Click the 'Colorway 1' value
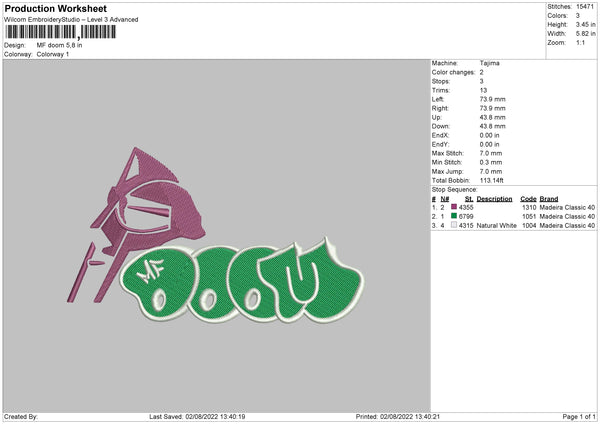 53,54
